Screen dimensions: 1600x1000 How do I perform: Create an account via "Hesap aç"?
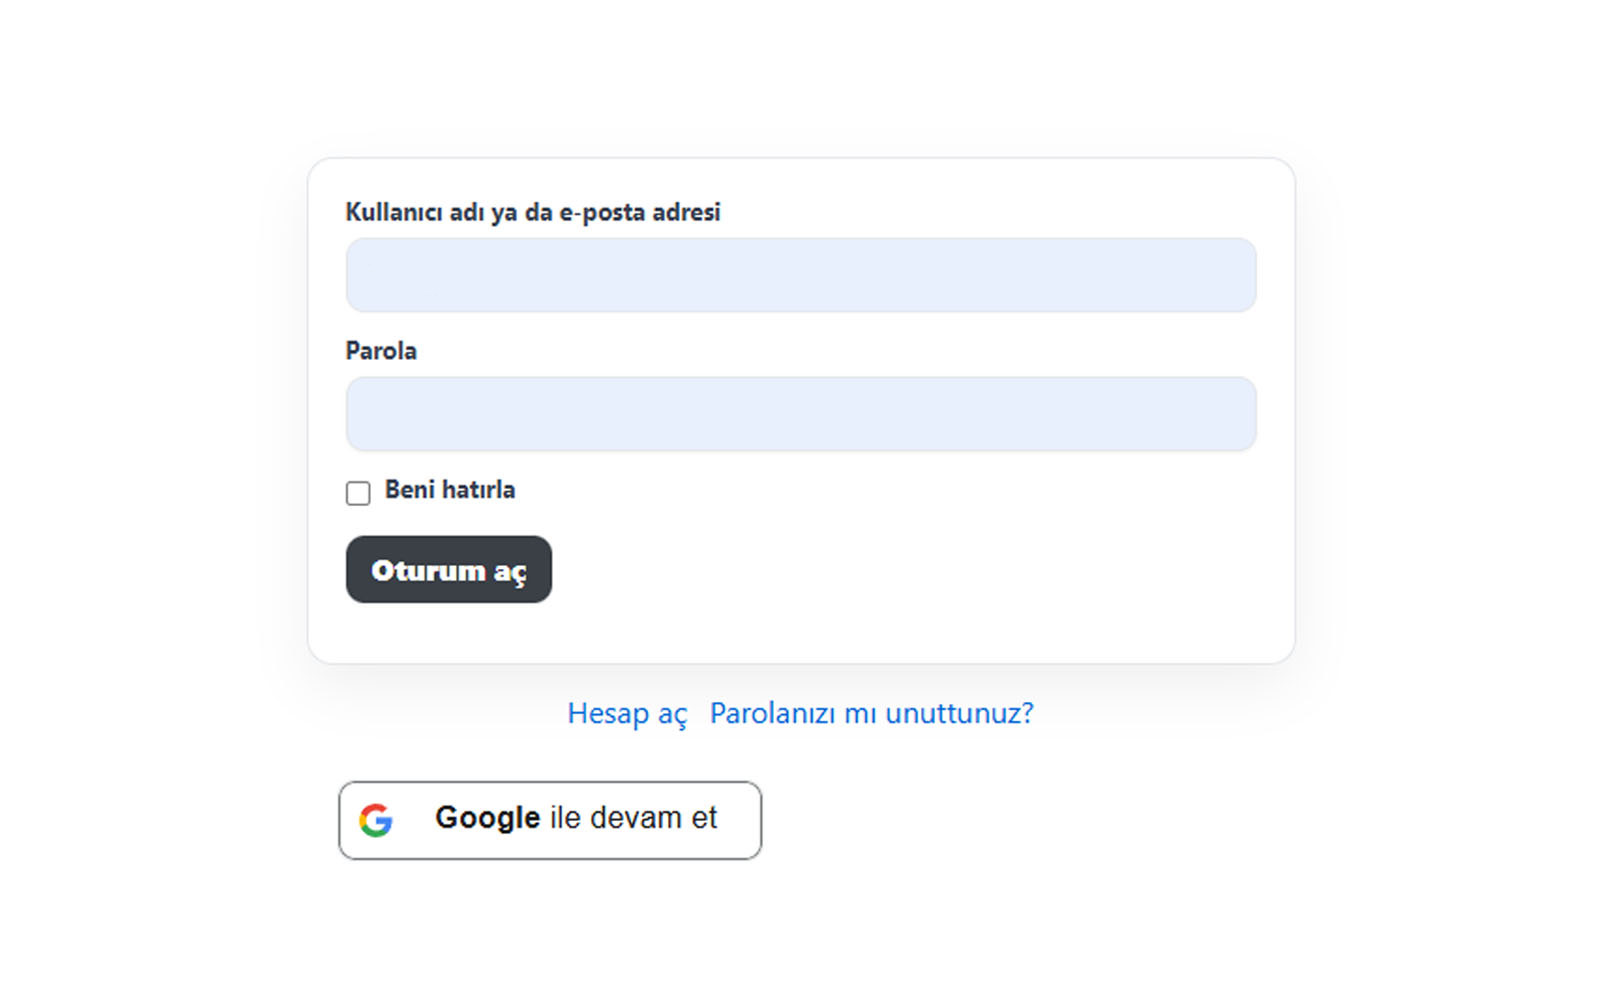(627, 714)
